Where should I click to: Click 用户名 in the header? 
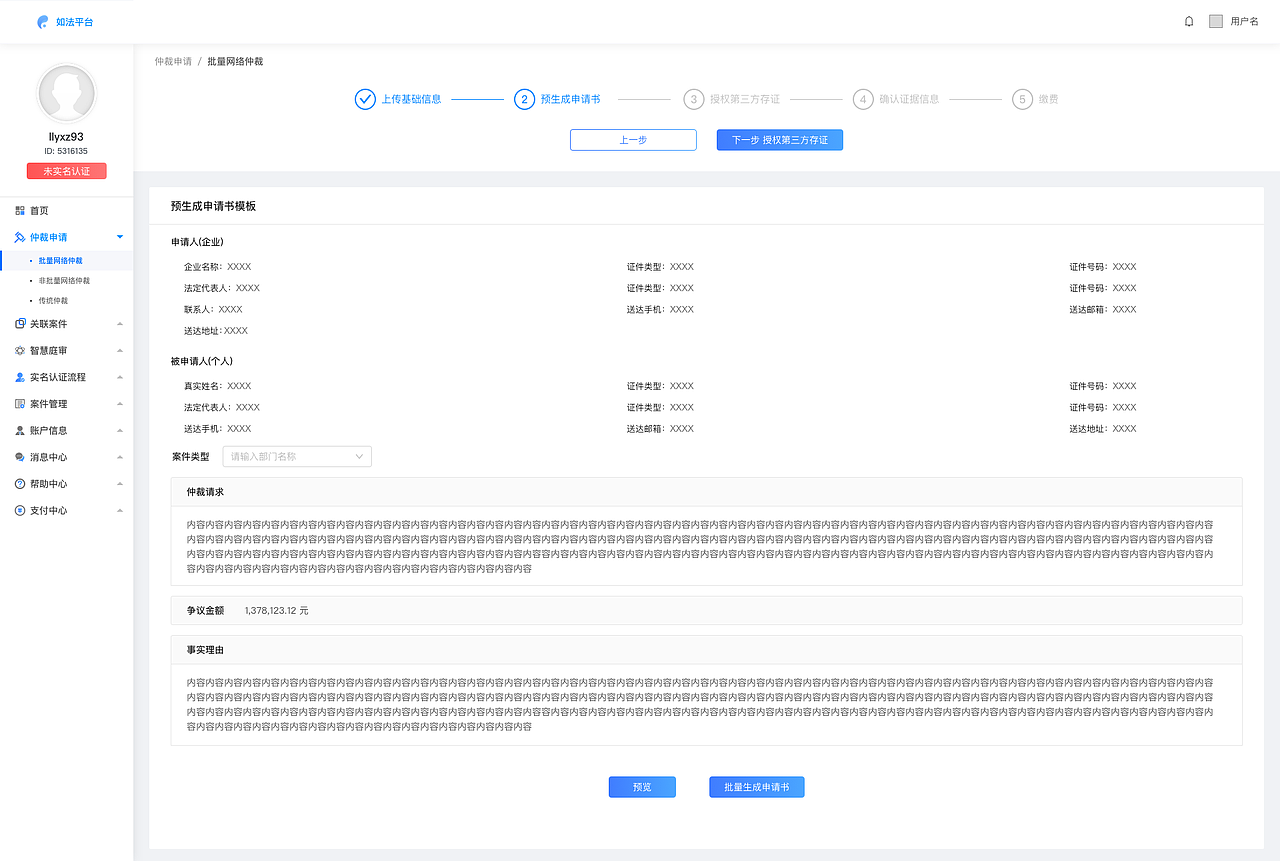[1244, 21]
